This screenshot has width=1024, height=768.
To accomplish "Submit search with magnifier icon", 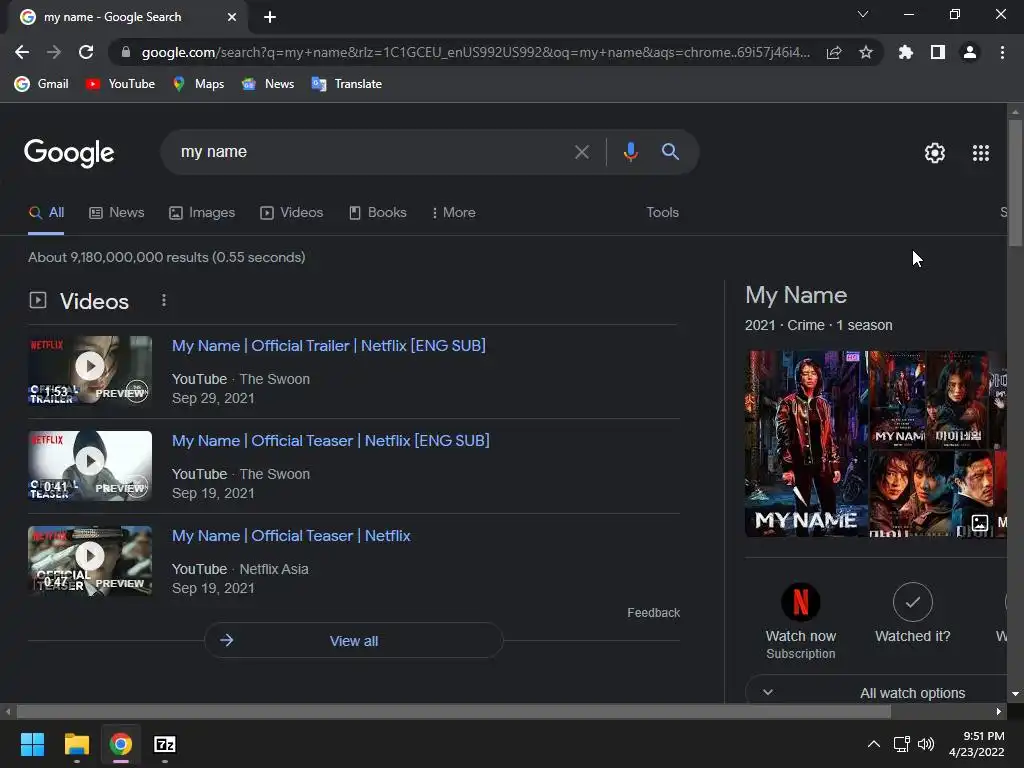I will point(670,152).
